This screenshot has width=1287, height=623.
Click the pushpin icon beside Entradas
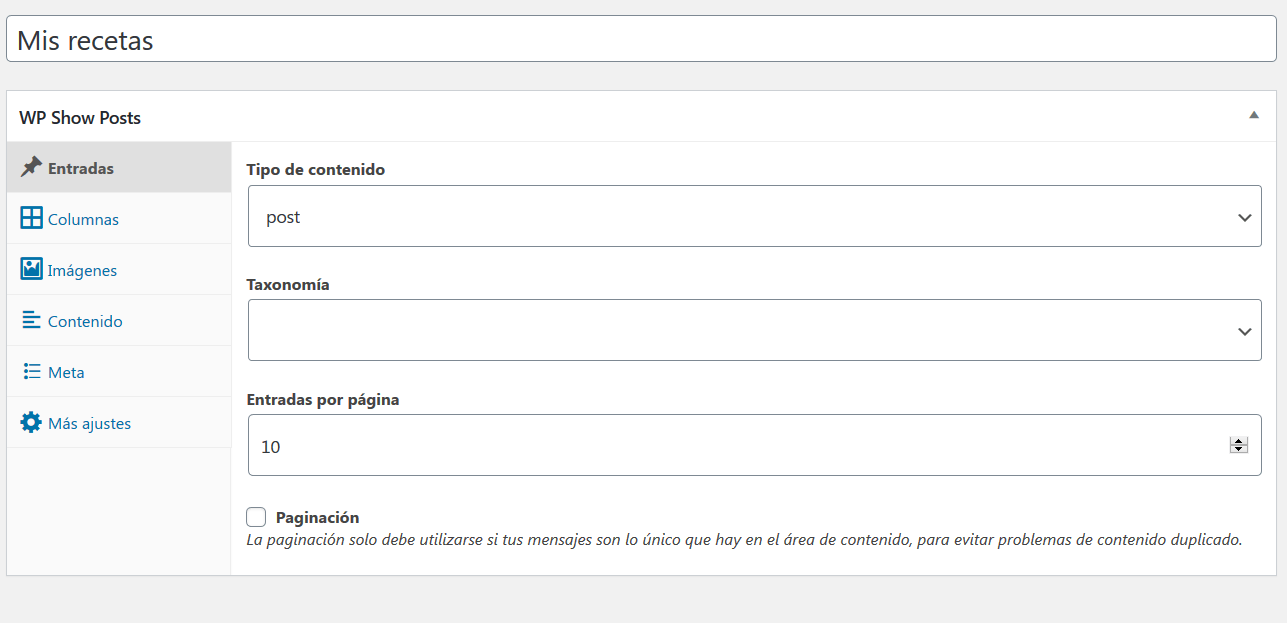pos(31,167)
